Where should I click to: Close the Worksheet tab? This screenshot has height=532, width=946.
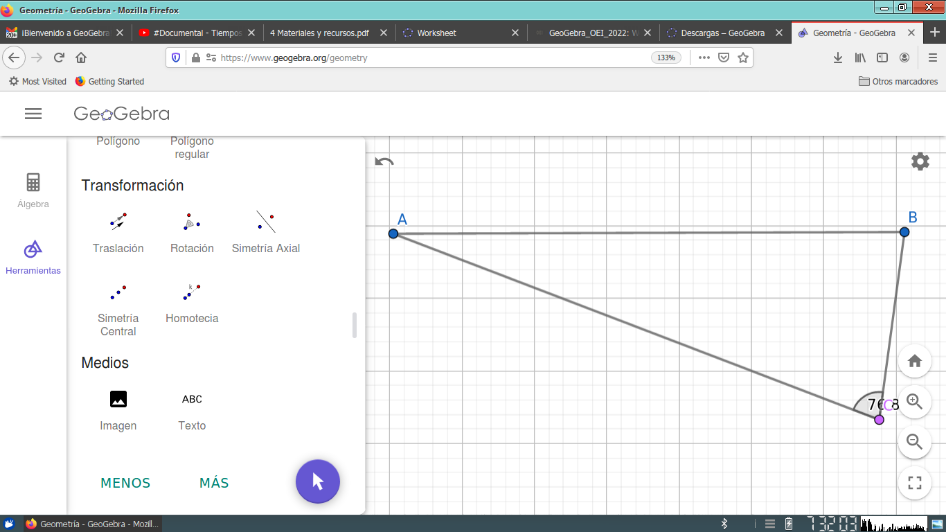tap(515, 33)
